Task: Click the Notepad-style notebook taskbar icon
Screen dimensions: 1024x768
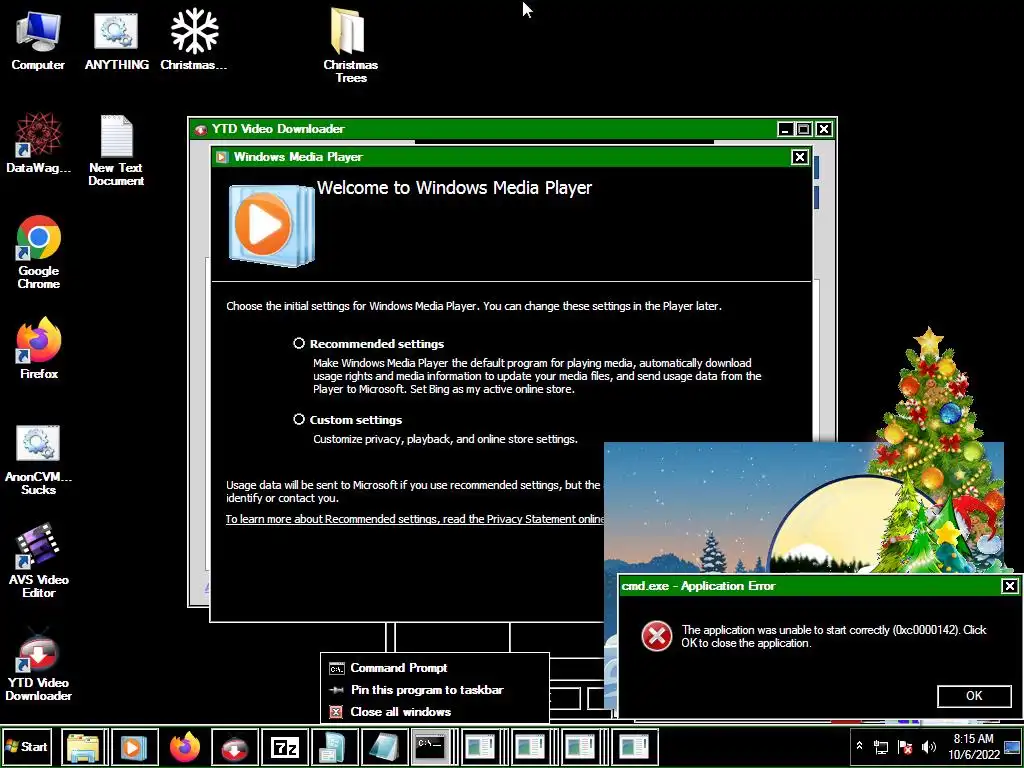Action: 384,746
